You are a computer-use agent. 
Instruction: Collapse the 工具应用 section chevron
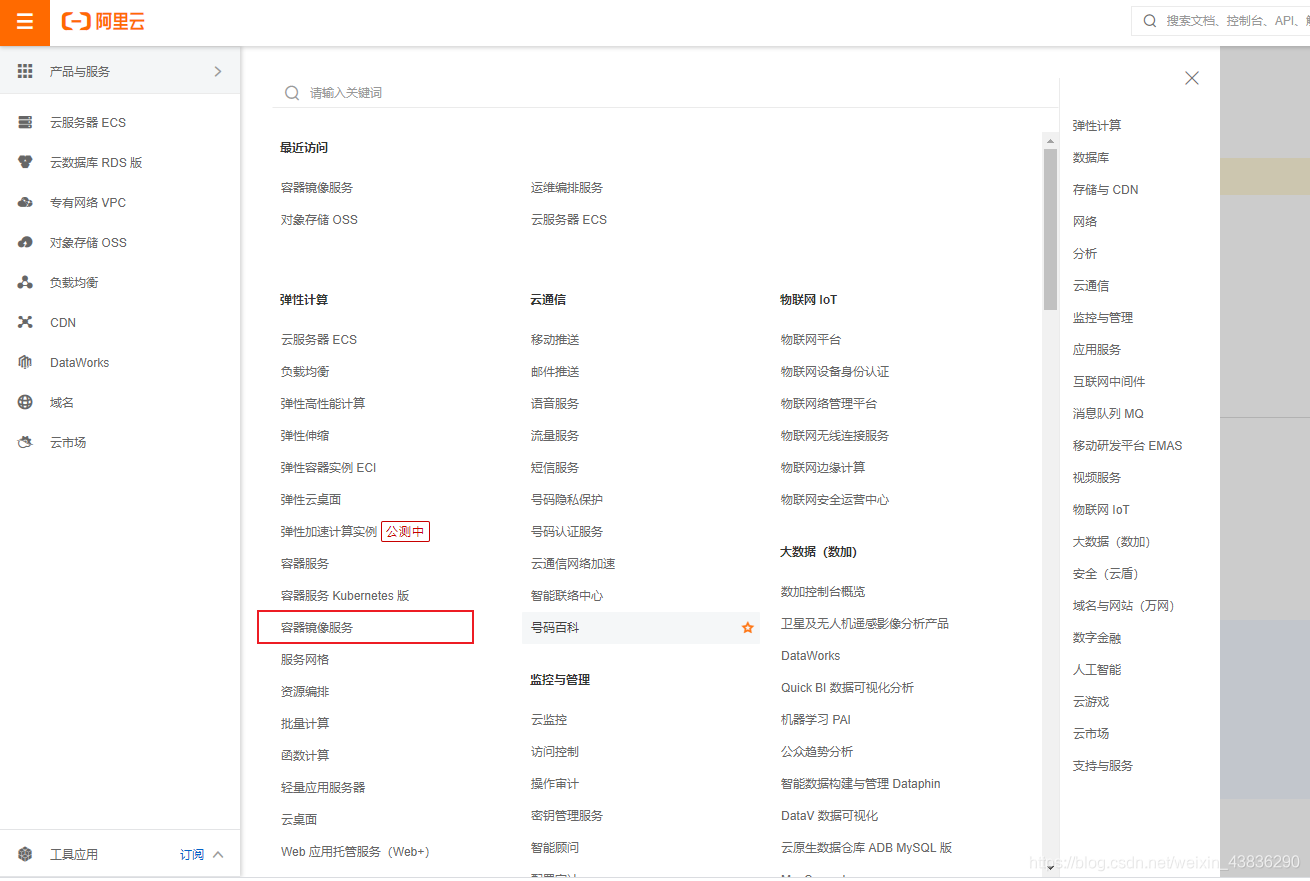pyautogui.click(x=218, y=854)
